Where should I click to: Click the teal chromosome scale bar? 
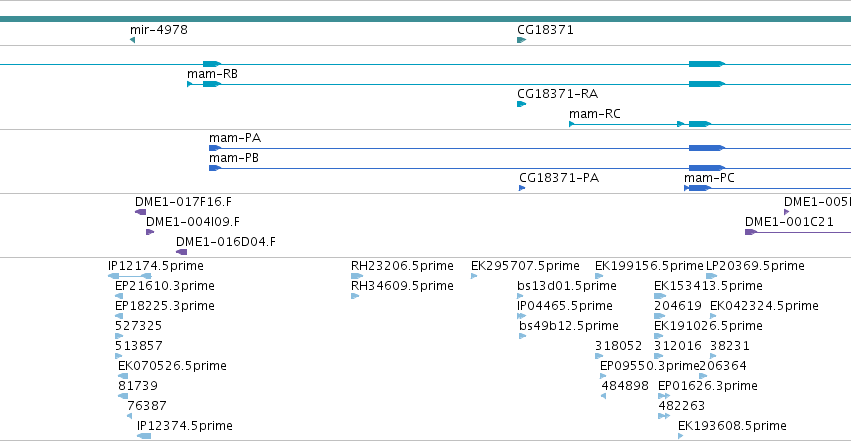(x=426, y=19)
